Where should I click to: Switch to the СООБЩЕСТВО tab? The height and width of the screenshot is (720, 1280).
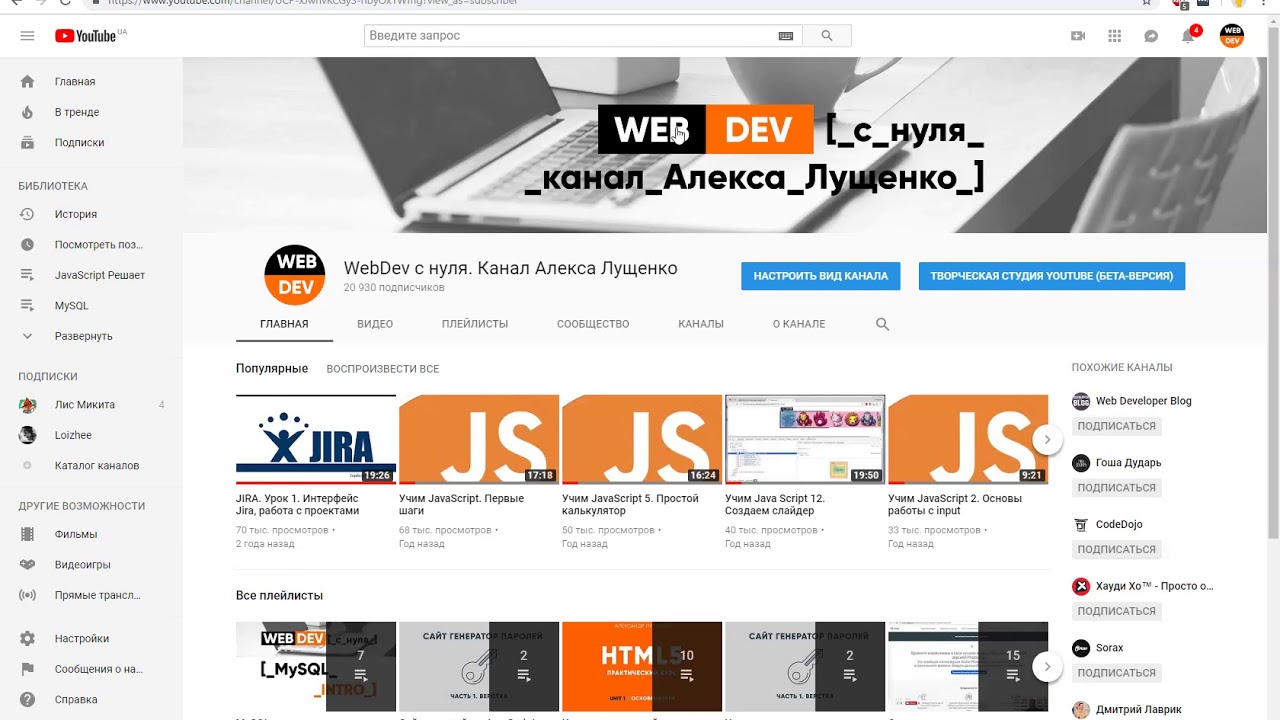click(593, 324)
